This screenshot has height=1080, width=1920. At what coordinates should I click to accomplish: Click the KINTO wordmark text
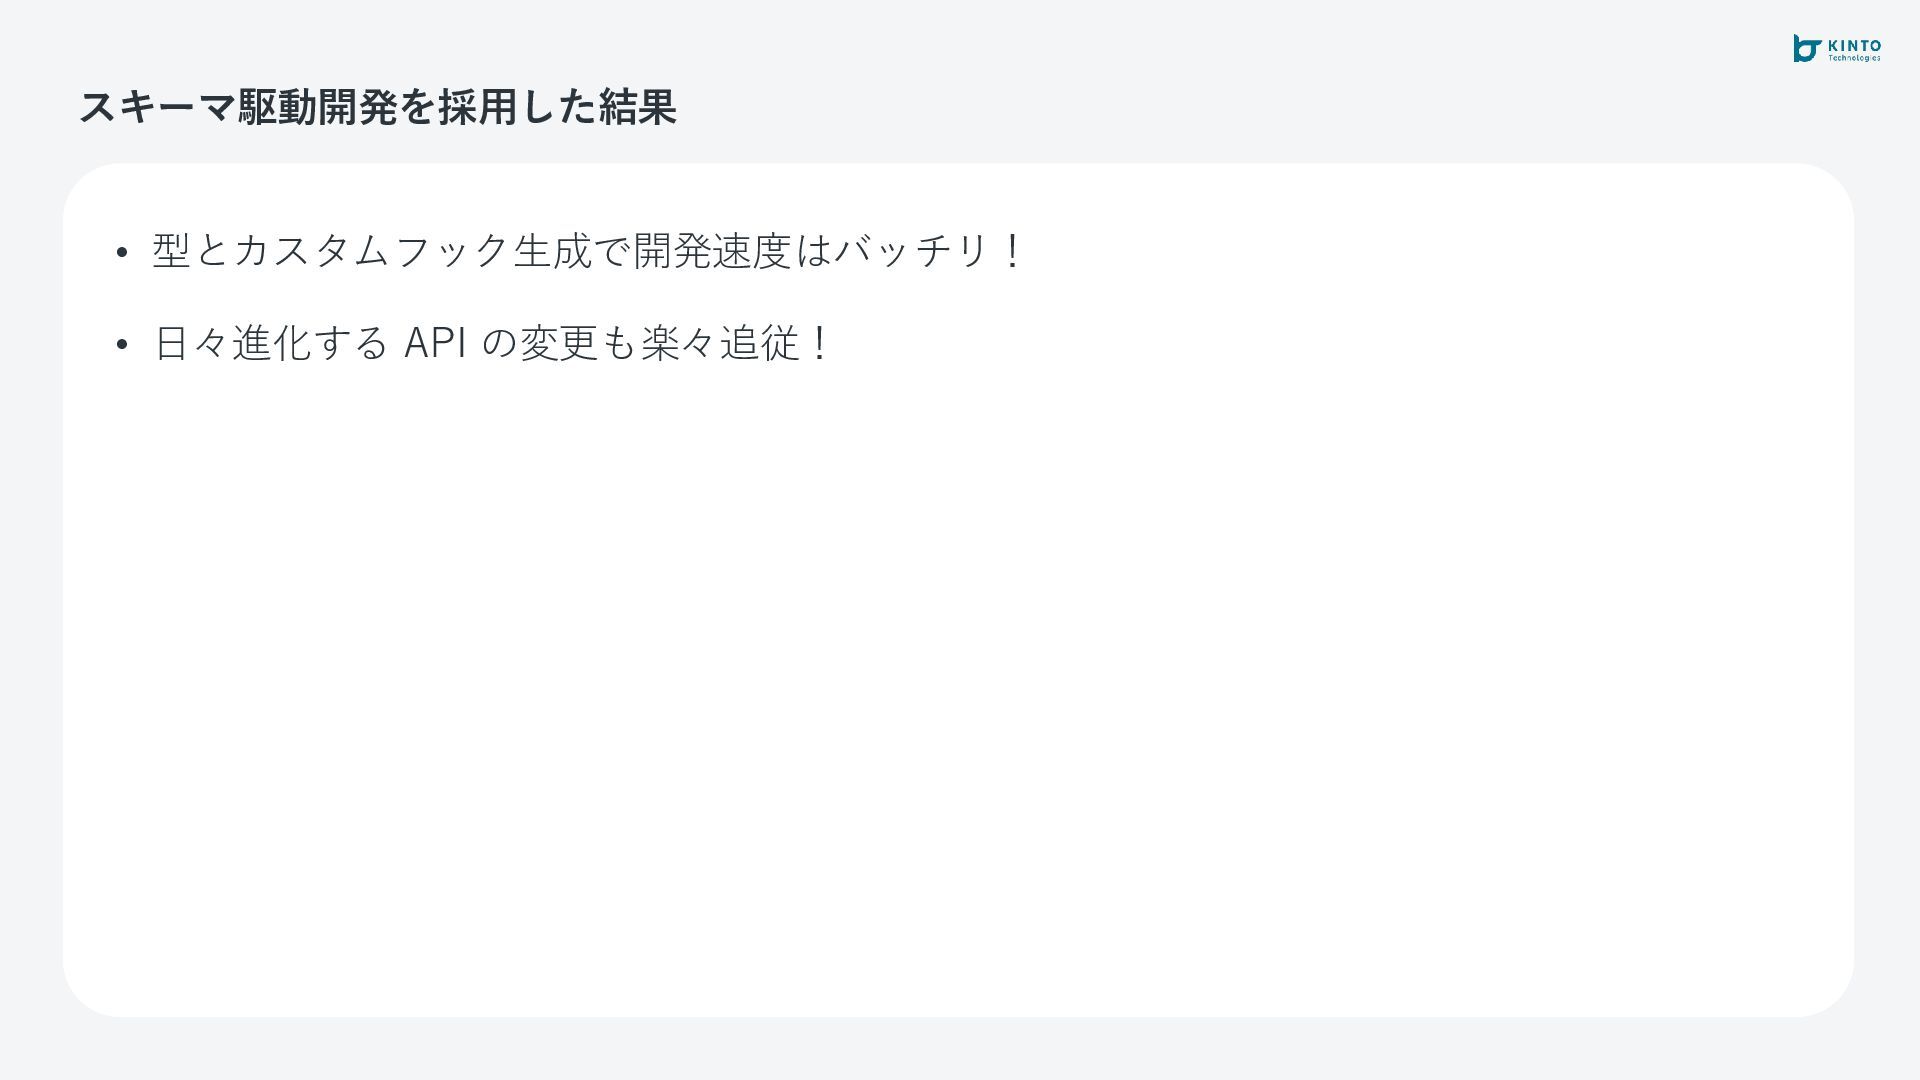pos(1854,45)
